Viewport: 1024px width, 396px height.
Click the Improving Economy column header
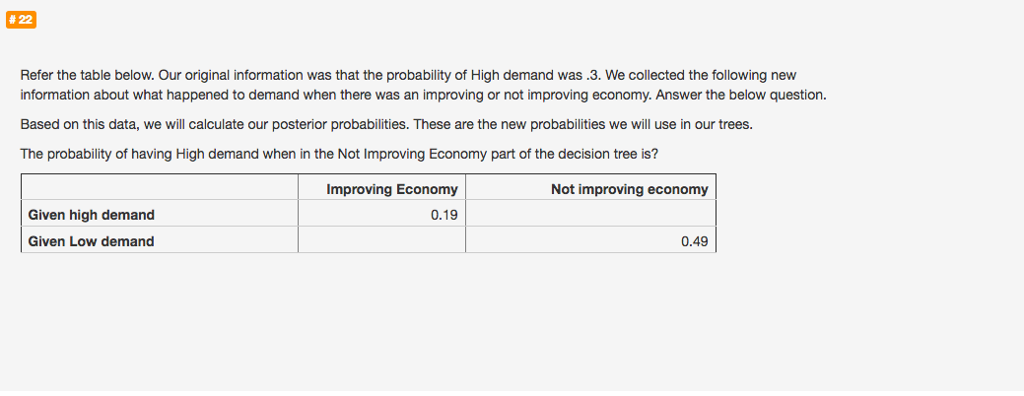tap(382, 188)
